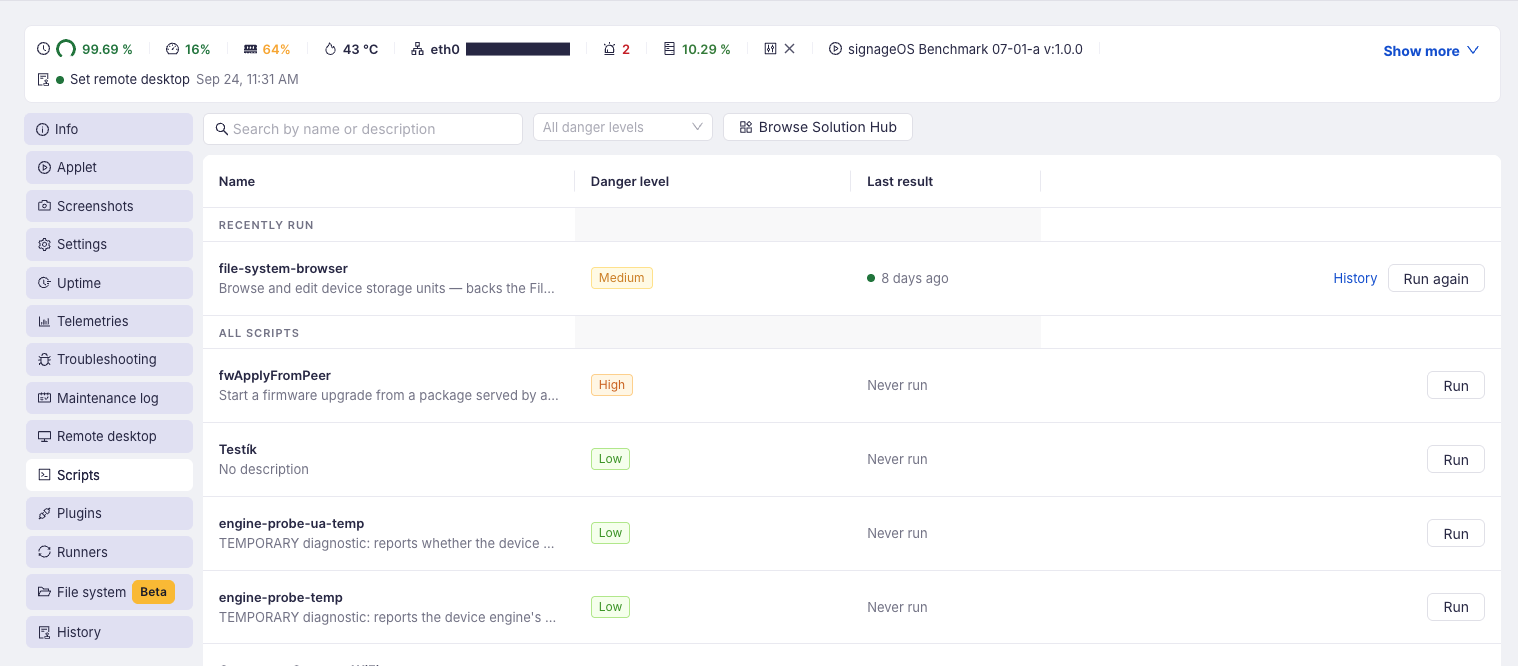Open the Maintenance log section
Image resolution: width=1518 pixels, height=666 pixels.
(x=109, y=398)
